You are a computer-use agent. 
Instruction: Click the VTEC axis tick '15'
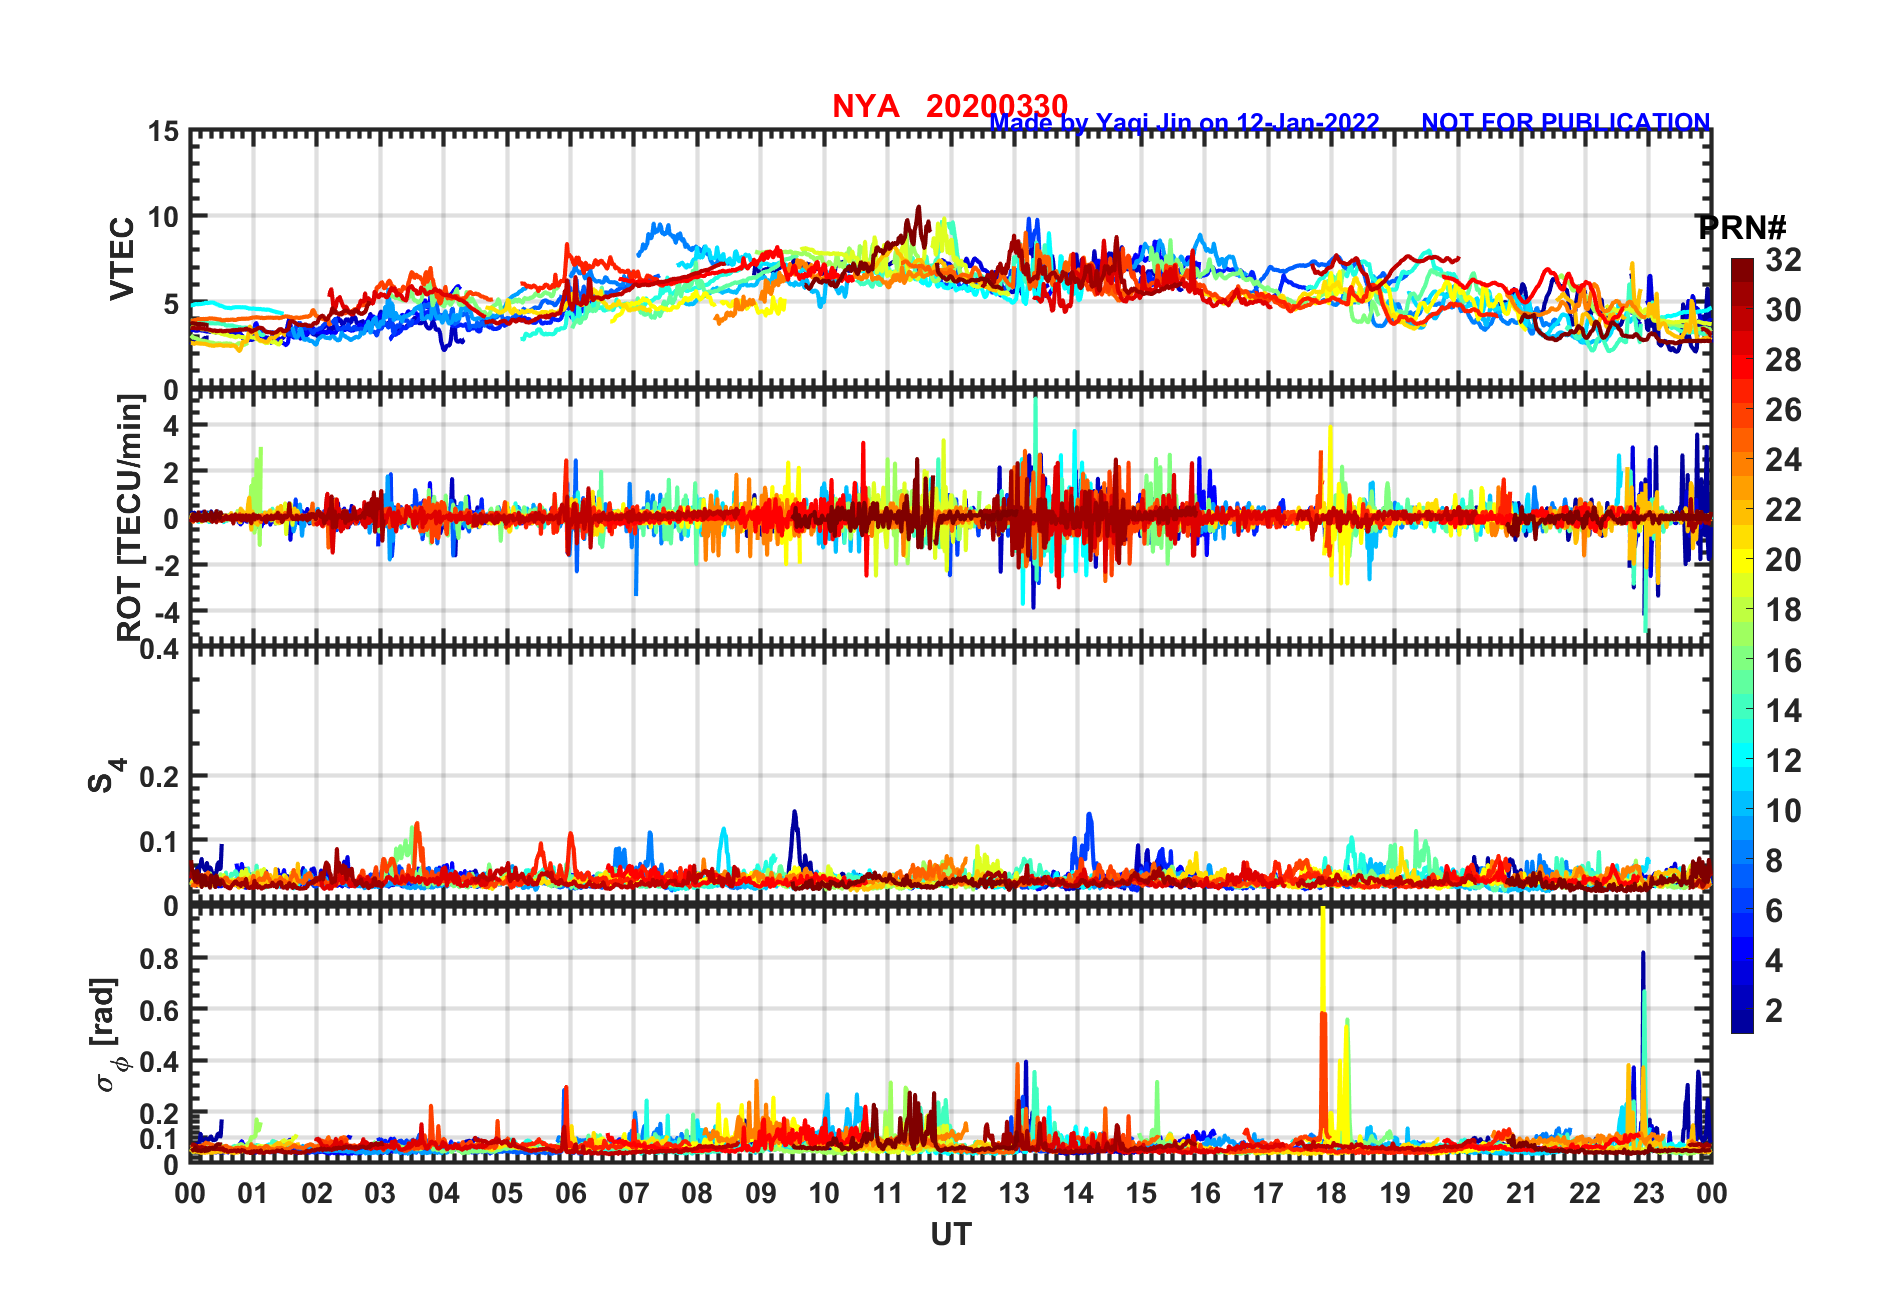coord(164,132)
